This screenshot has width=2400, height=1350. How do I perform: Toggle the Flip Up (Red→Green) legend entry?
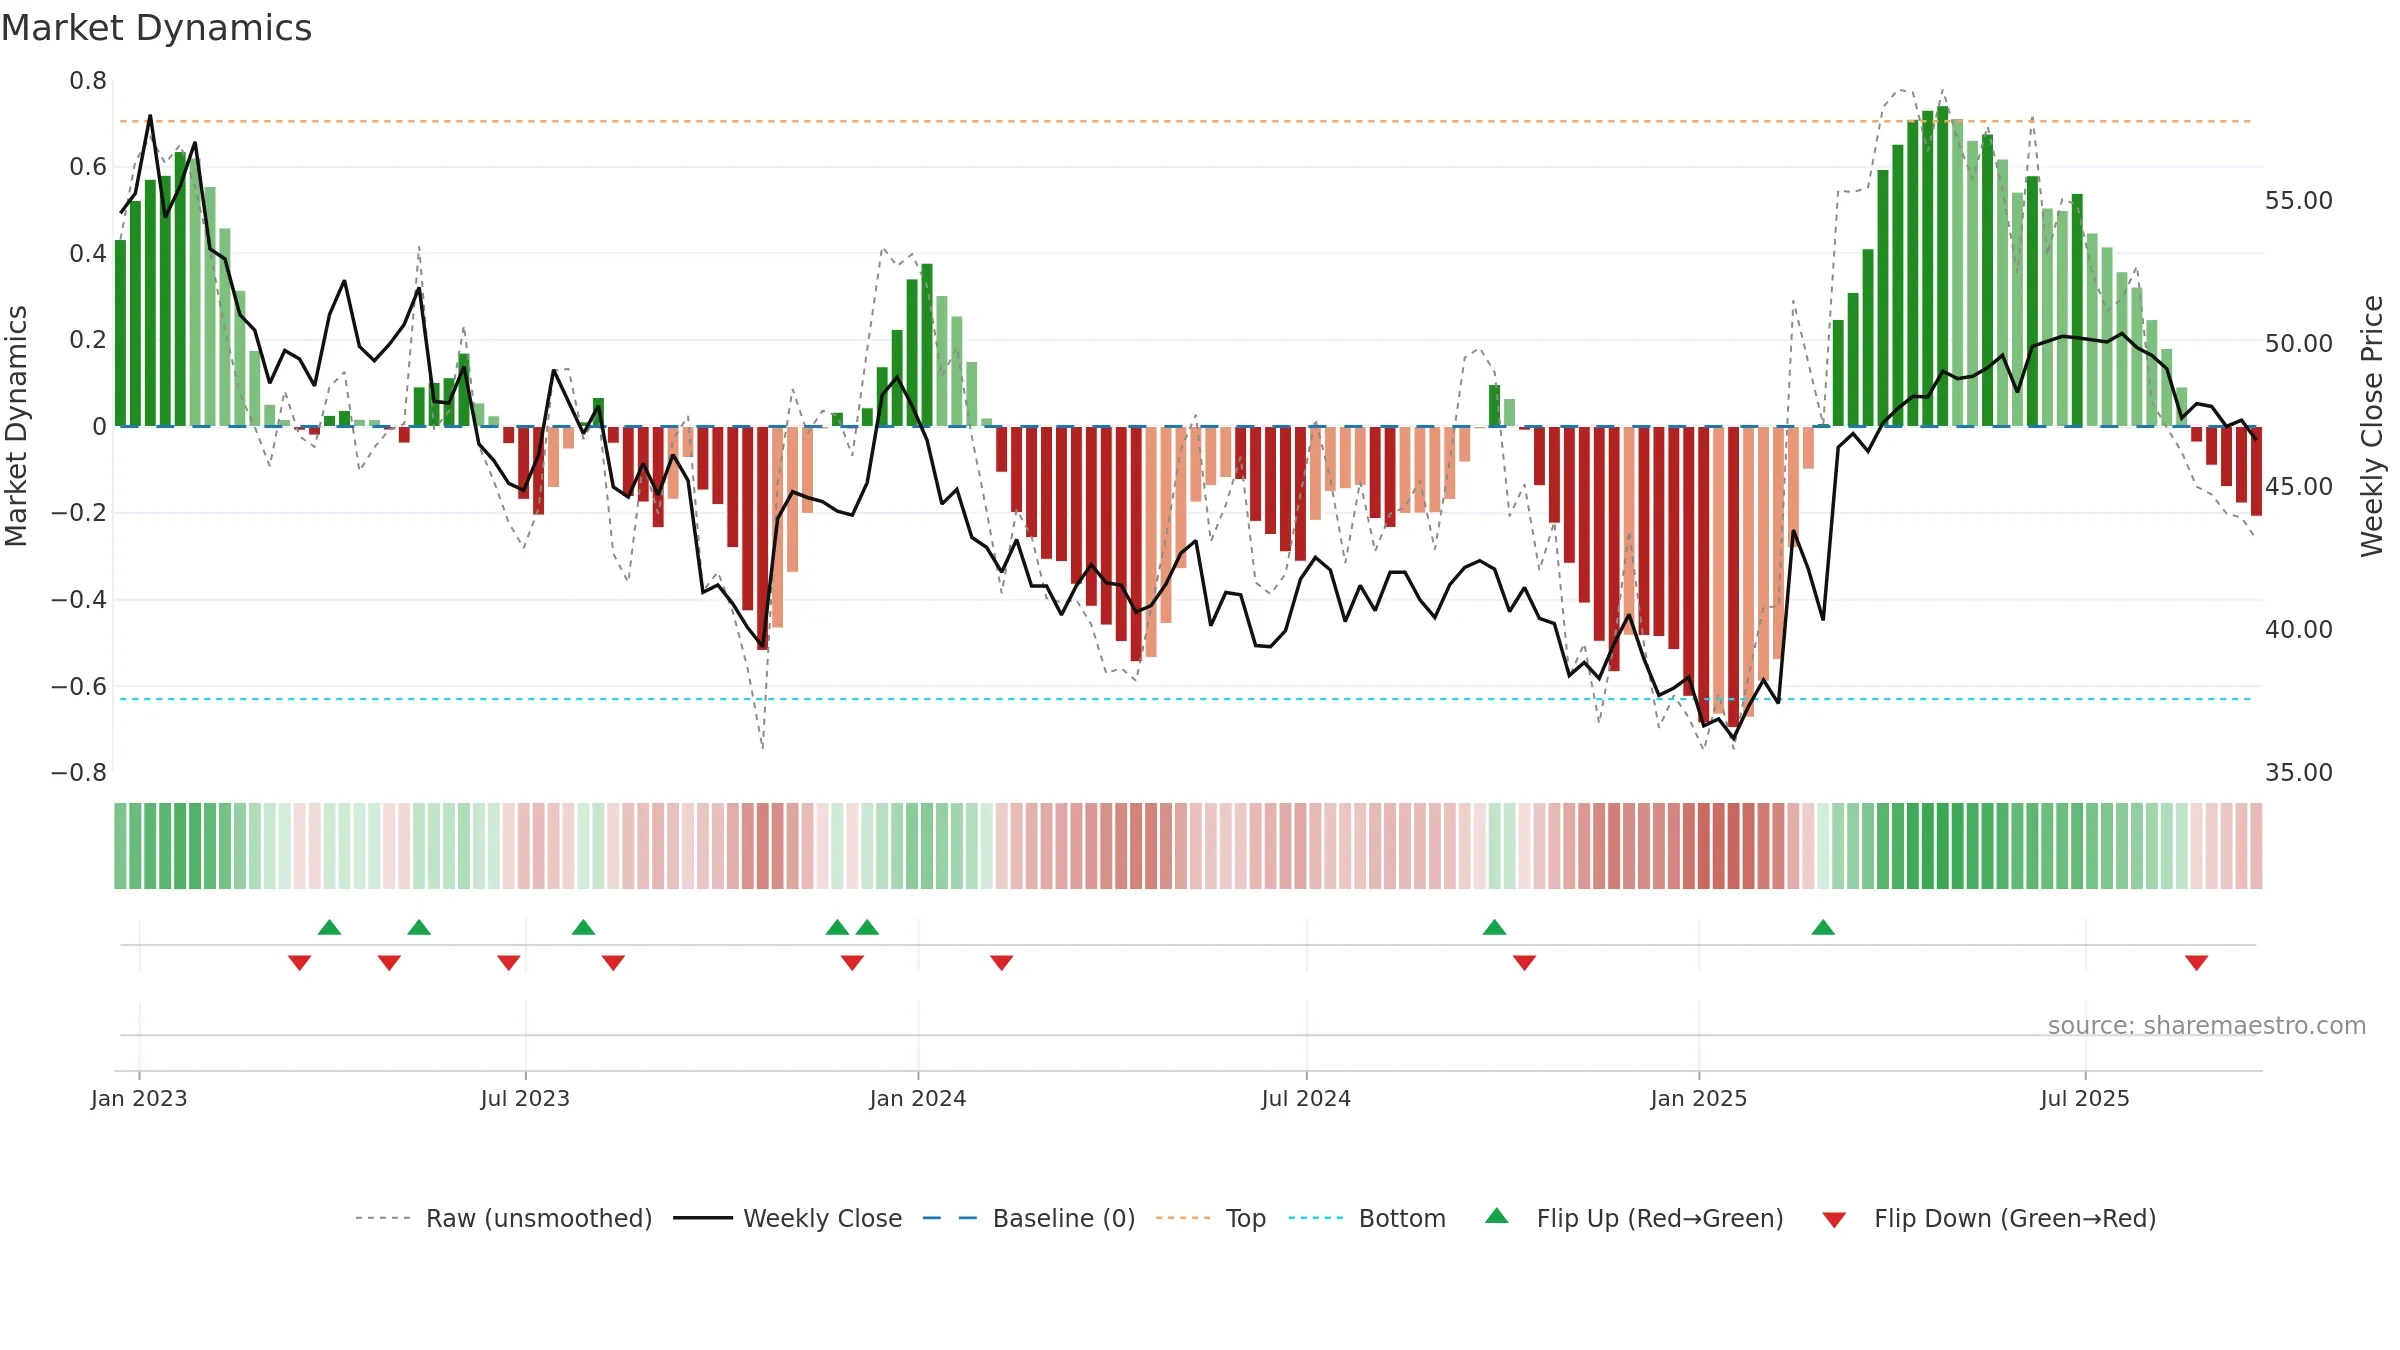(x=1634, y=1218)
